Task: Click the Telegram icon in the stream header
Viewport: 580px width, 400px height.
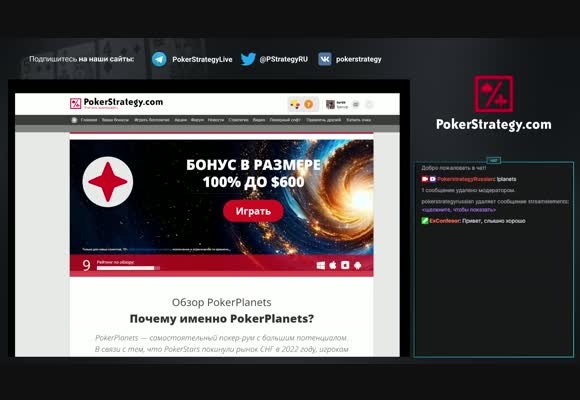Action: coord(159,59)
